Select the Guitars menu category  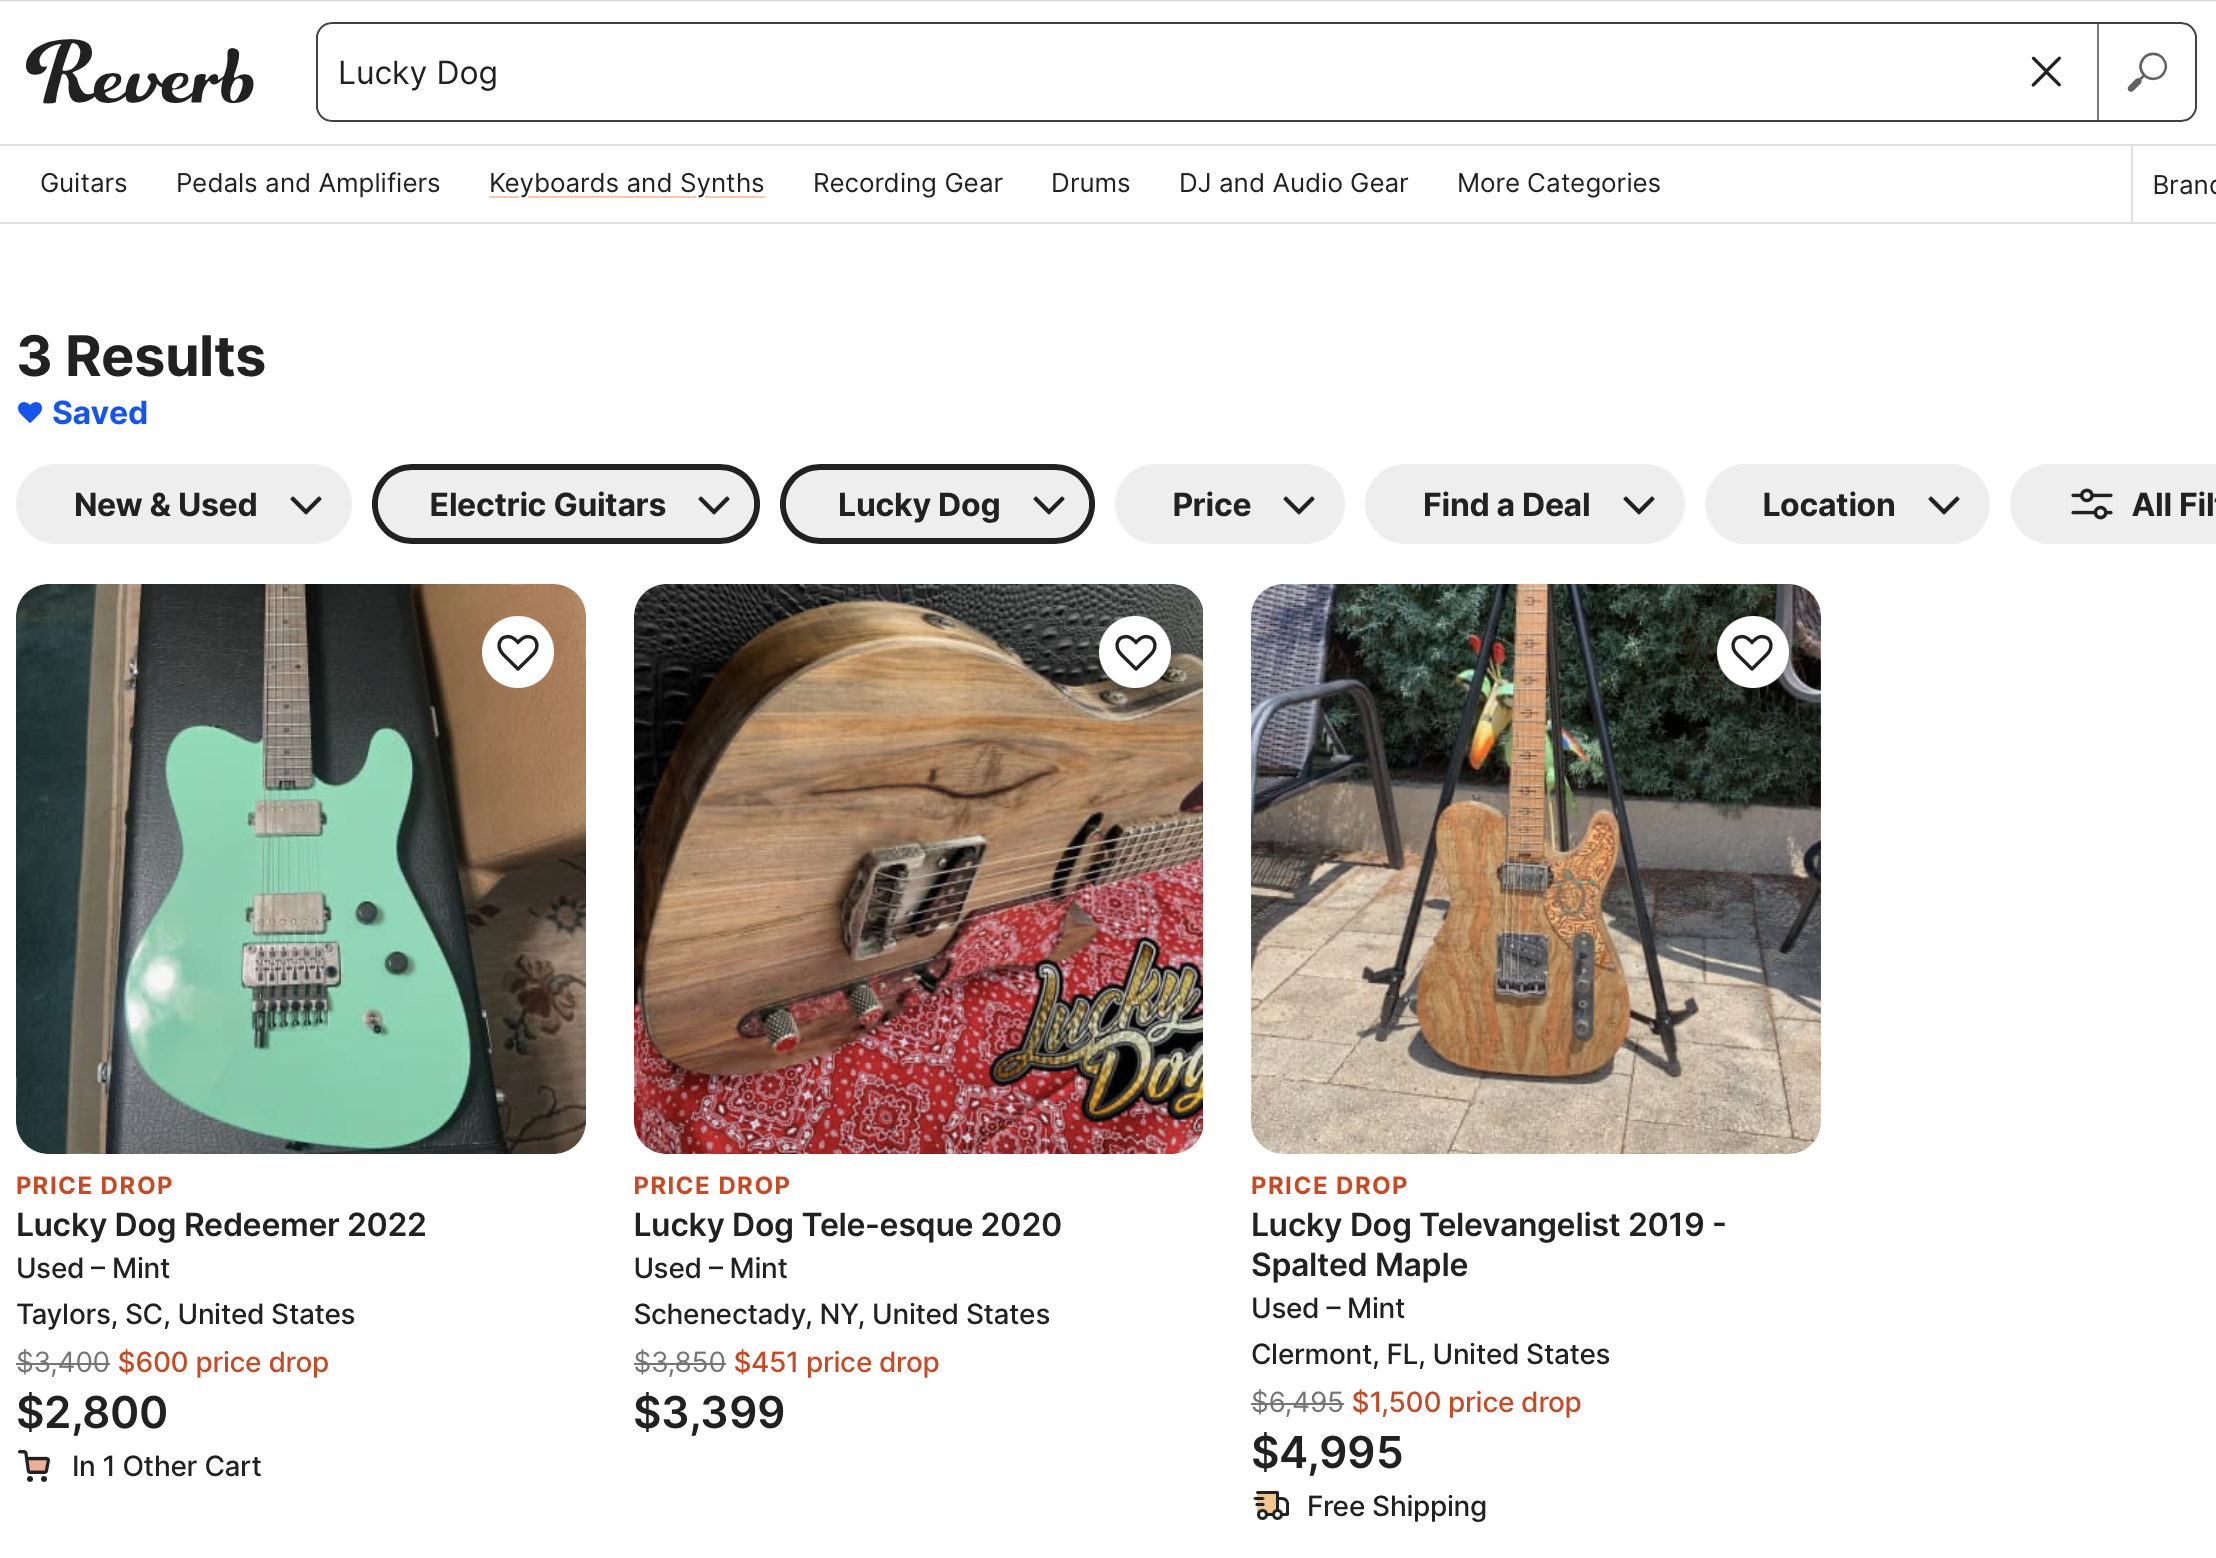(x=83, y=184)
